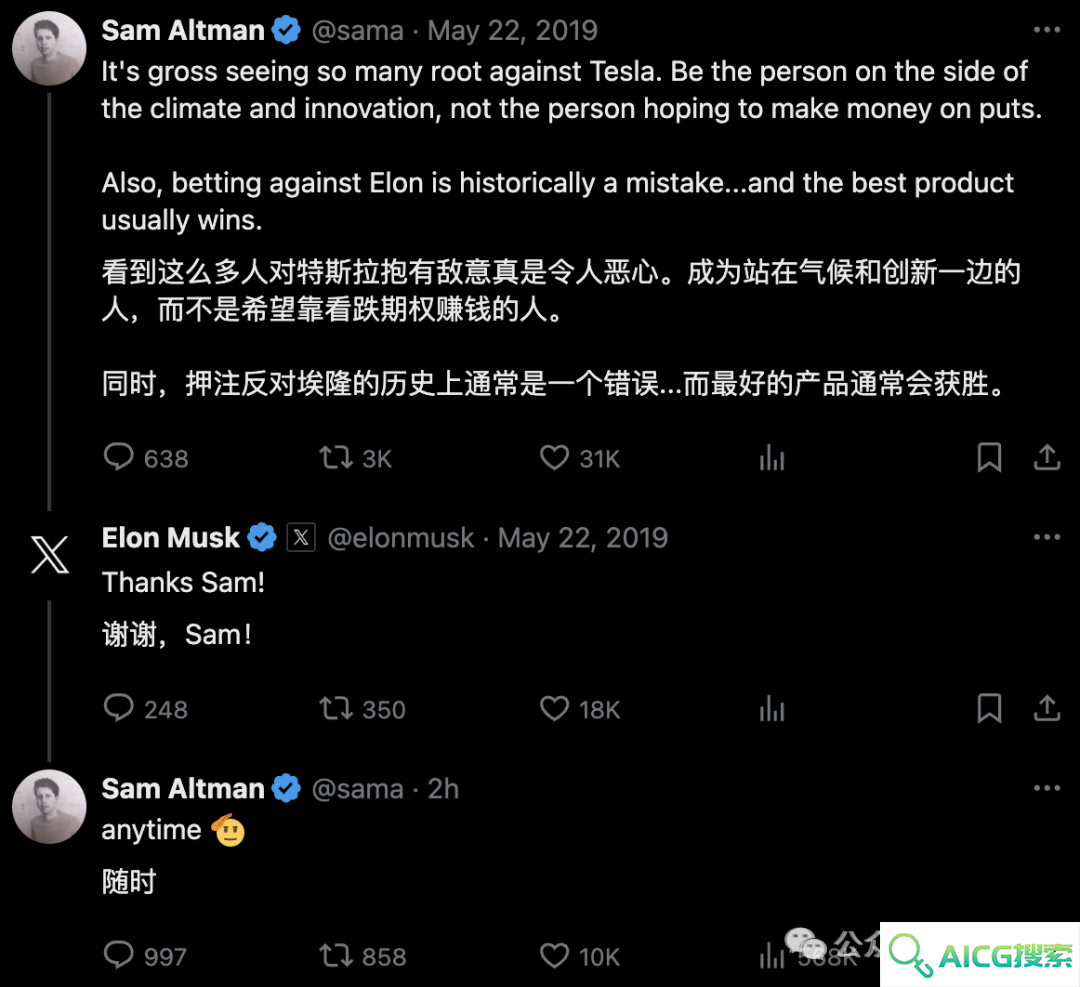Screen dimensions: 1080x987
Task: Like Elon Musk's tweet with 18K likes
Action: point(554,708)
